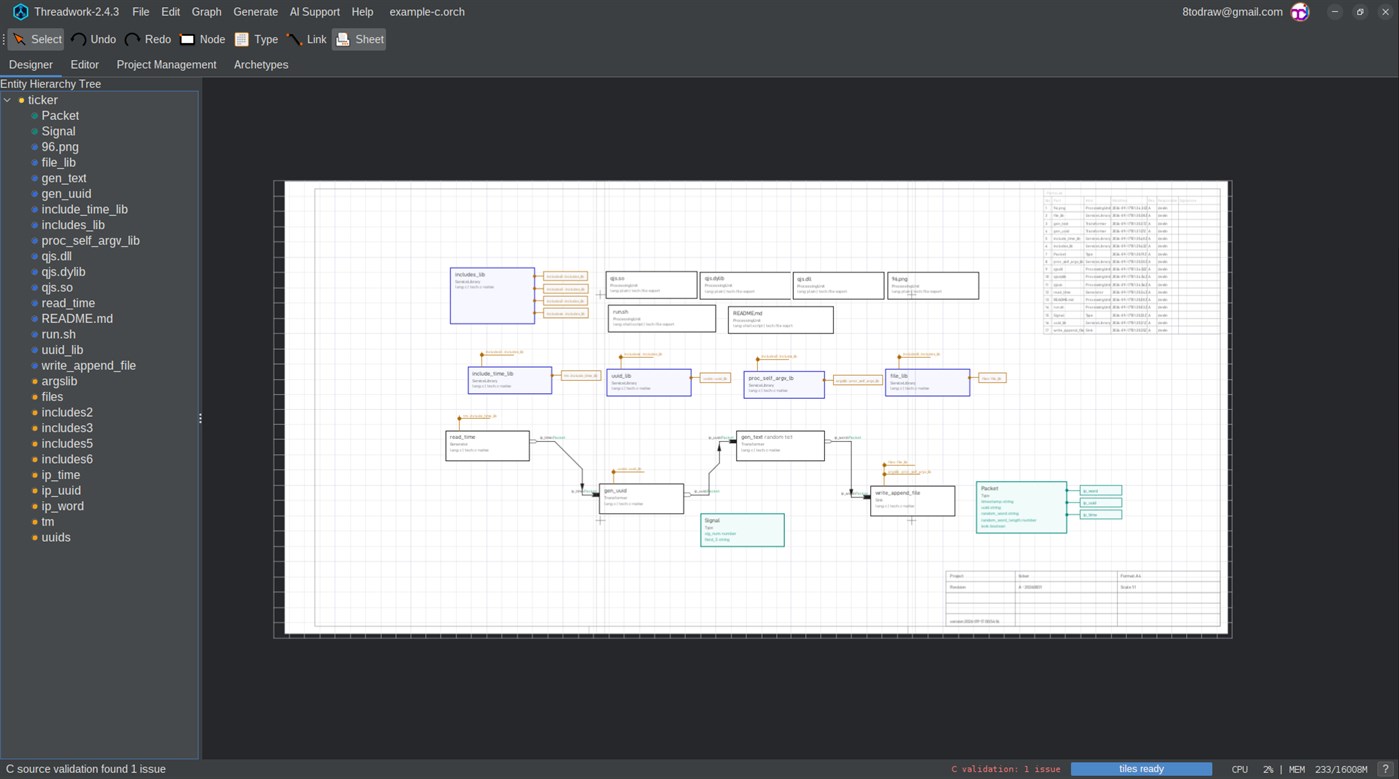Open the Help menu
This screenshot has height=779, width=1399.
click(362, 12)
